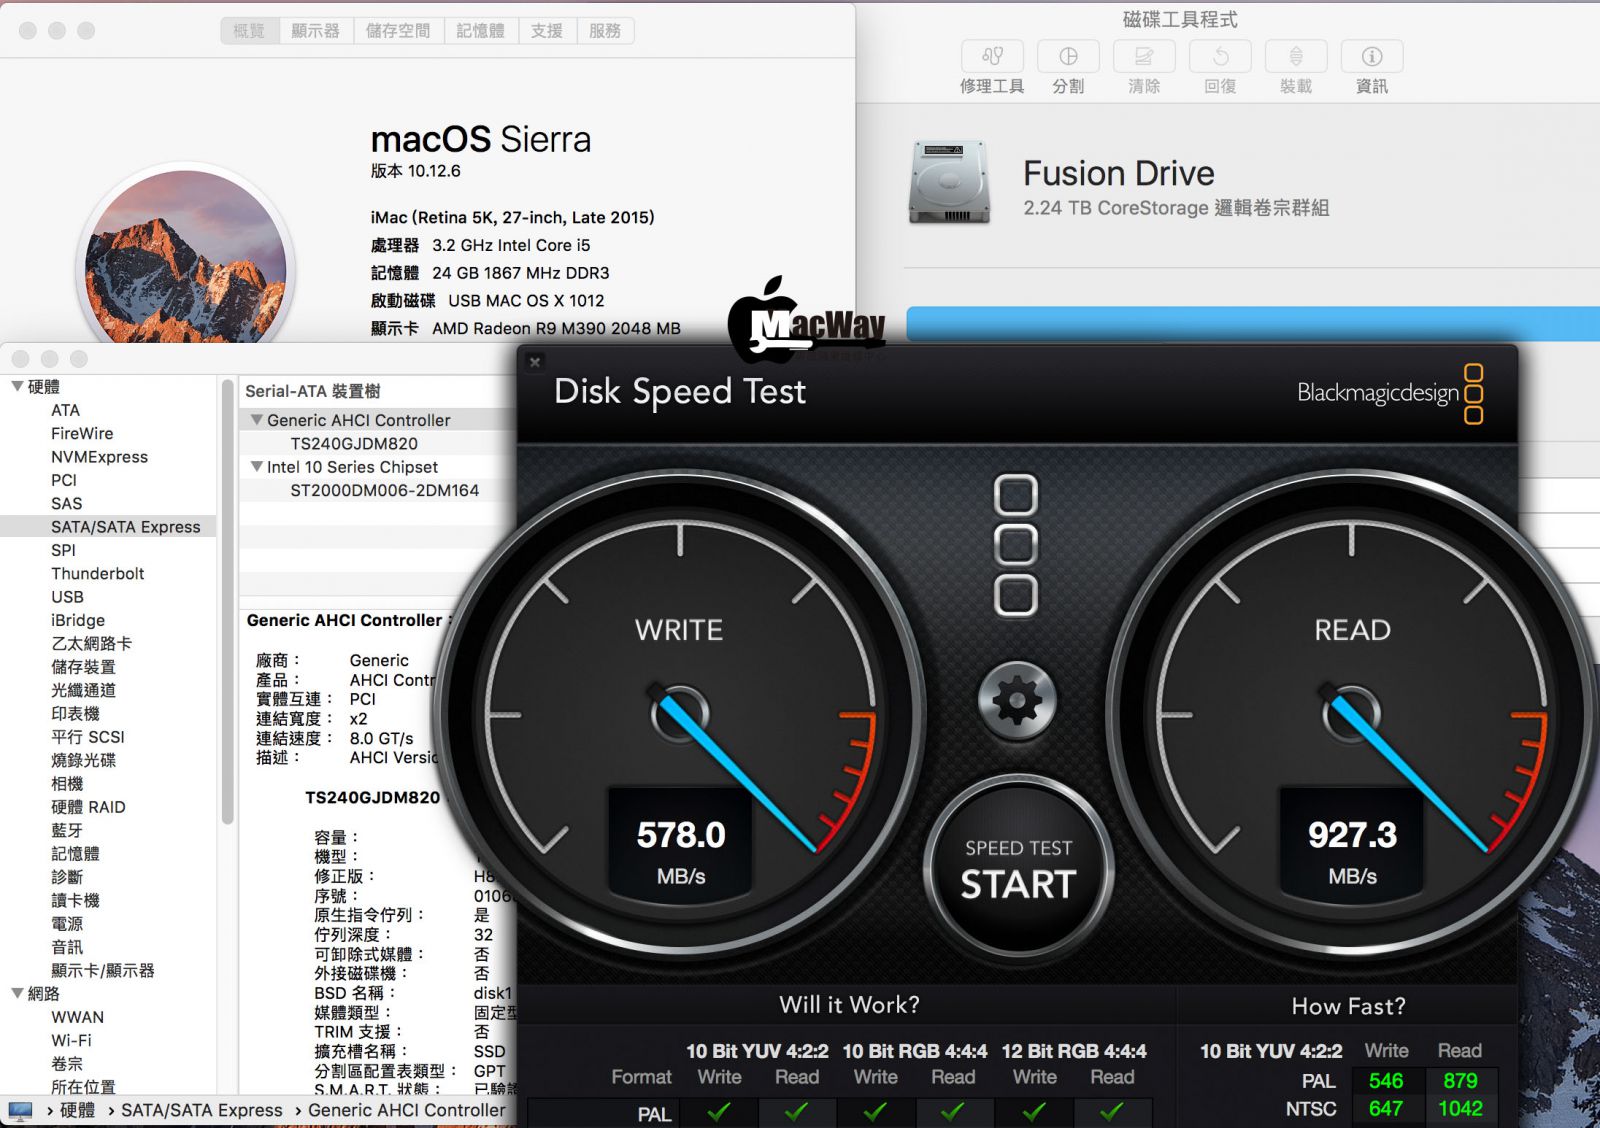Select 硬體 RAID in the hardware sidebar
The image size is (1600, 1128).
point(88,806)
